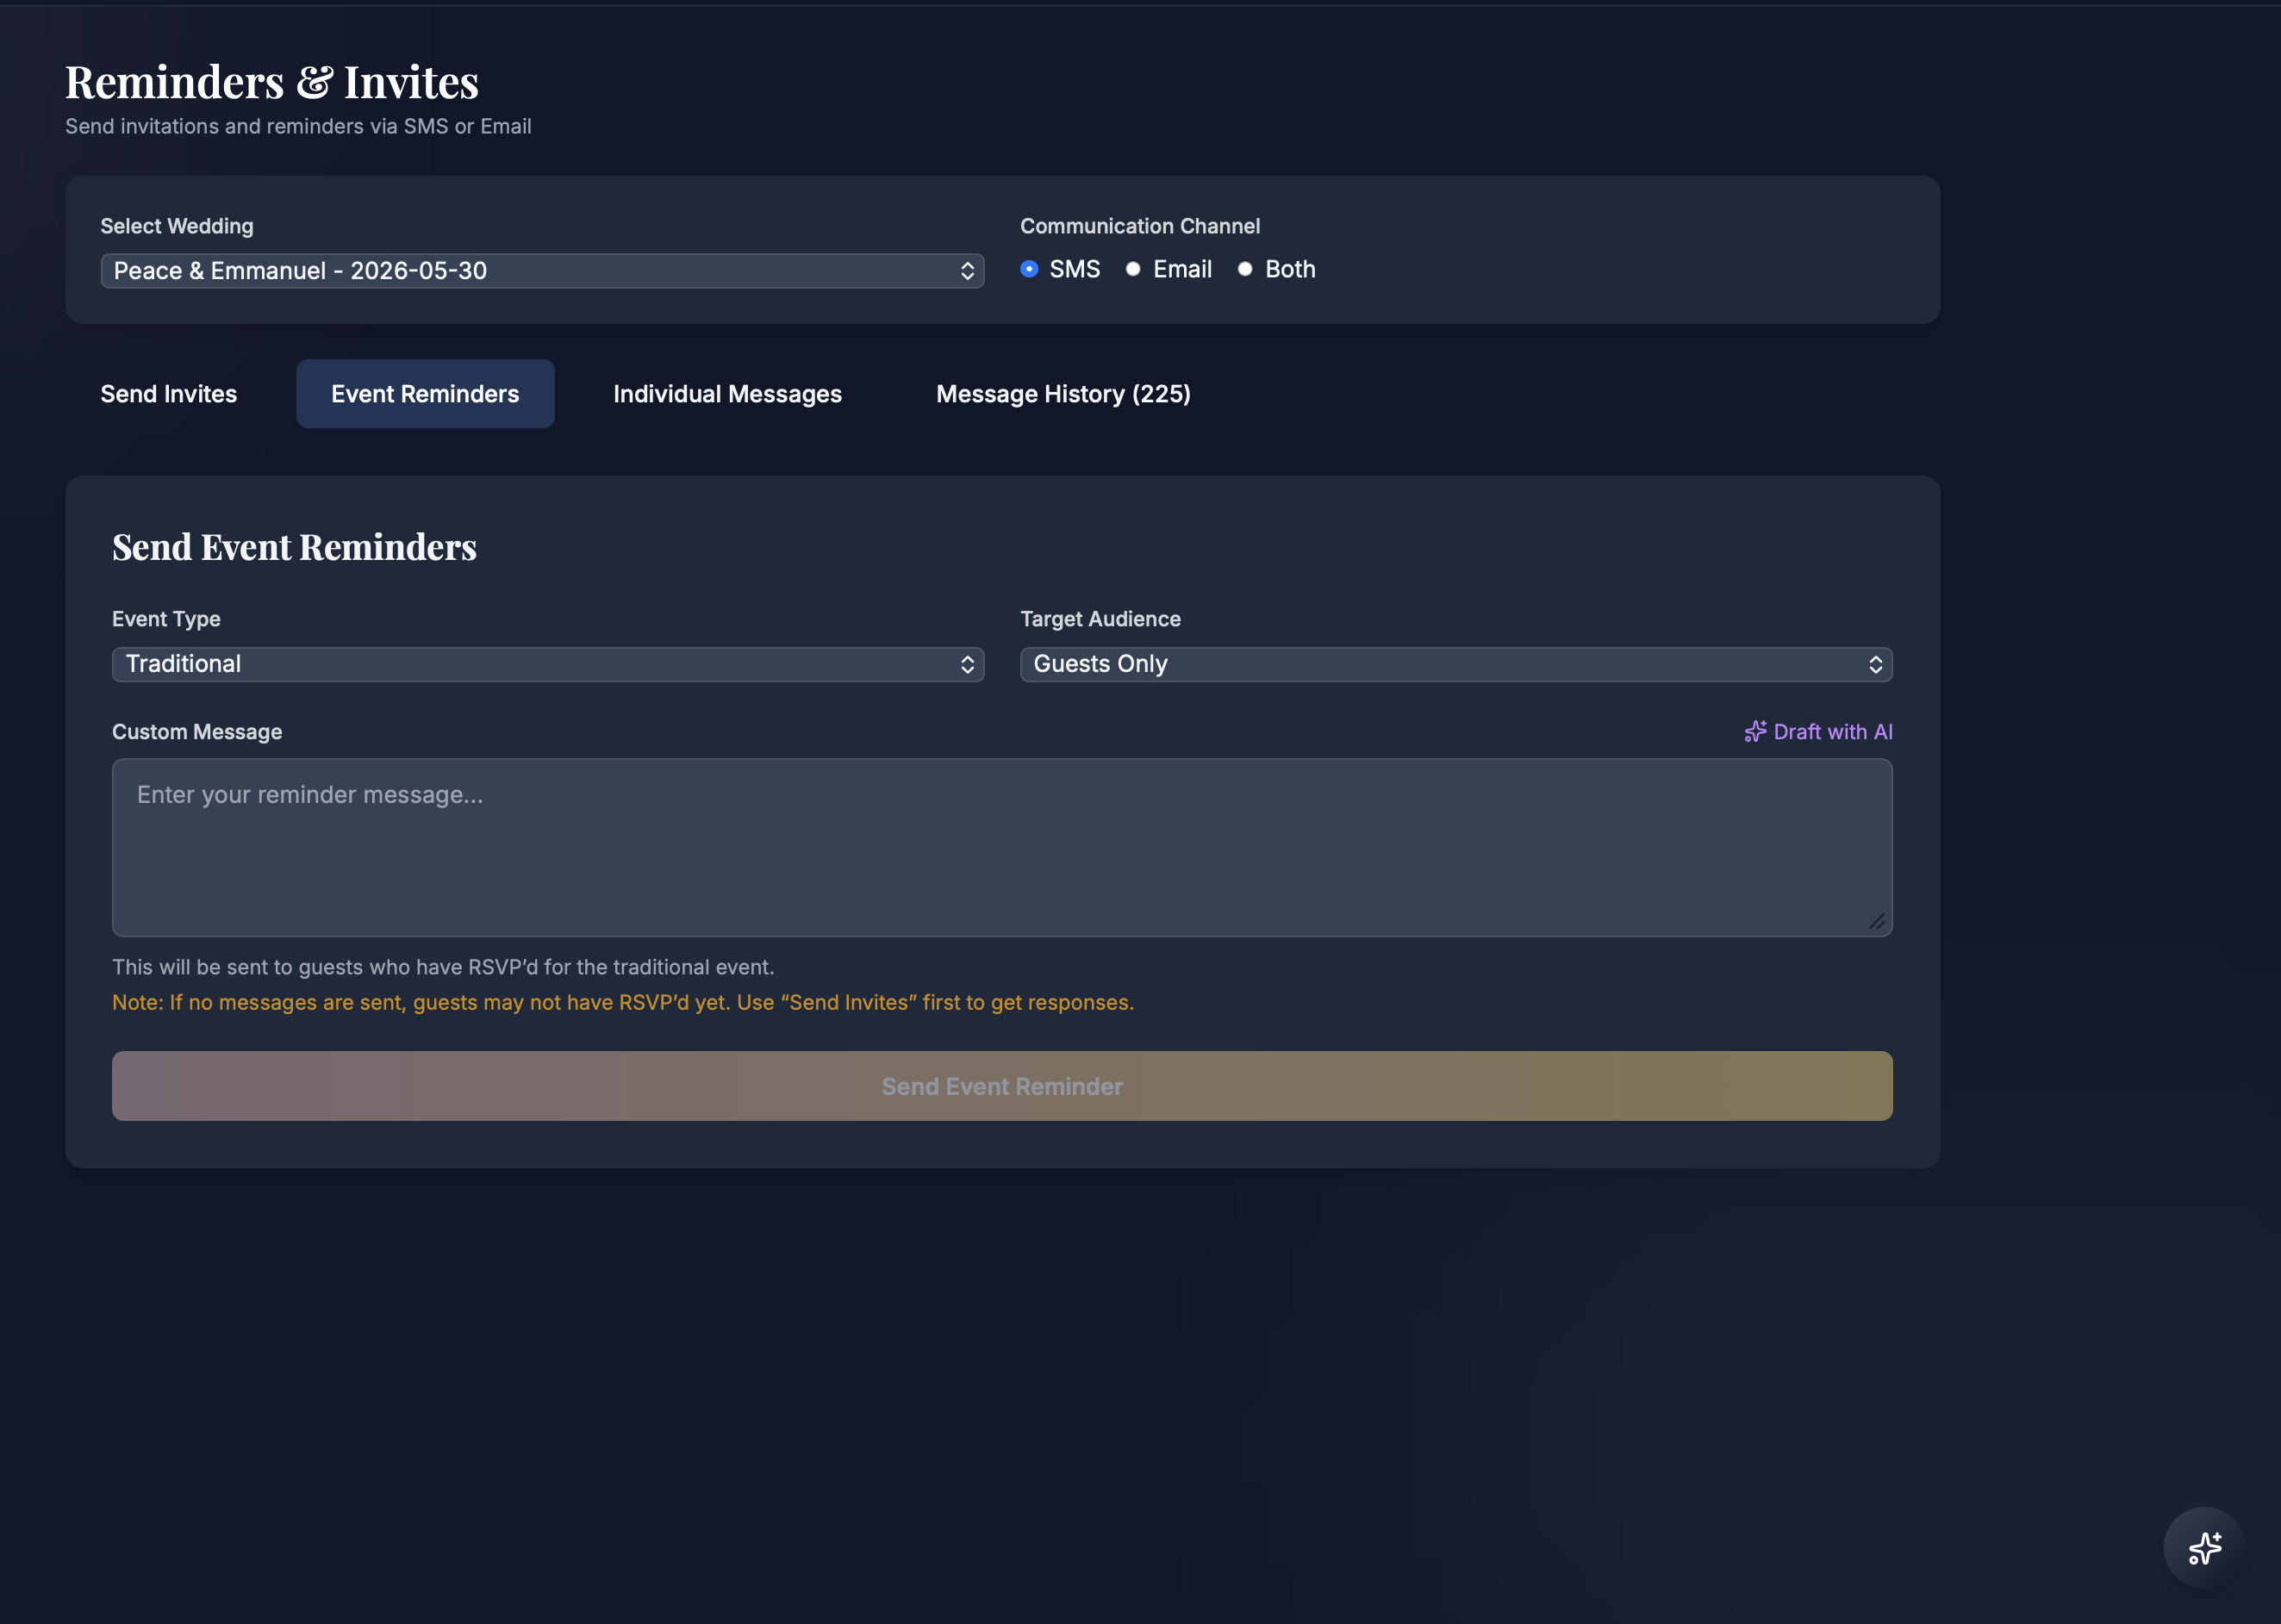Click the floating AI sparkle assistant icon
The height and width of the screenshot is (1624, 2281).
pyautogui.click(x=2204, y=1547)
